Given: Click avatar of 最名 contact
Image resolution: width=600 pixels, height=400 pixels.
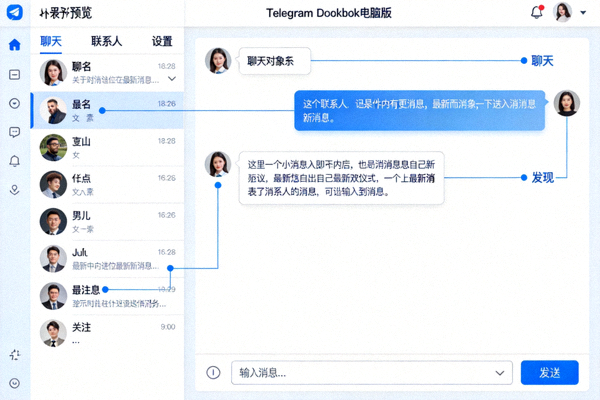Looking at the screenshot, I should (53, 110).
